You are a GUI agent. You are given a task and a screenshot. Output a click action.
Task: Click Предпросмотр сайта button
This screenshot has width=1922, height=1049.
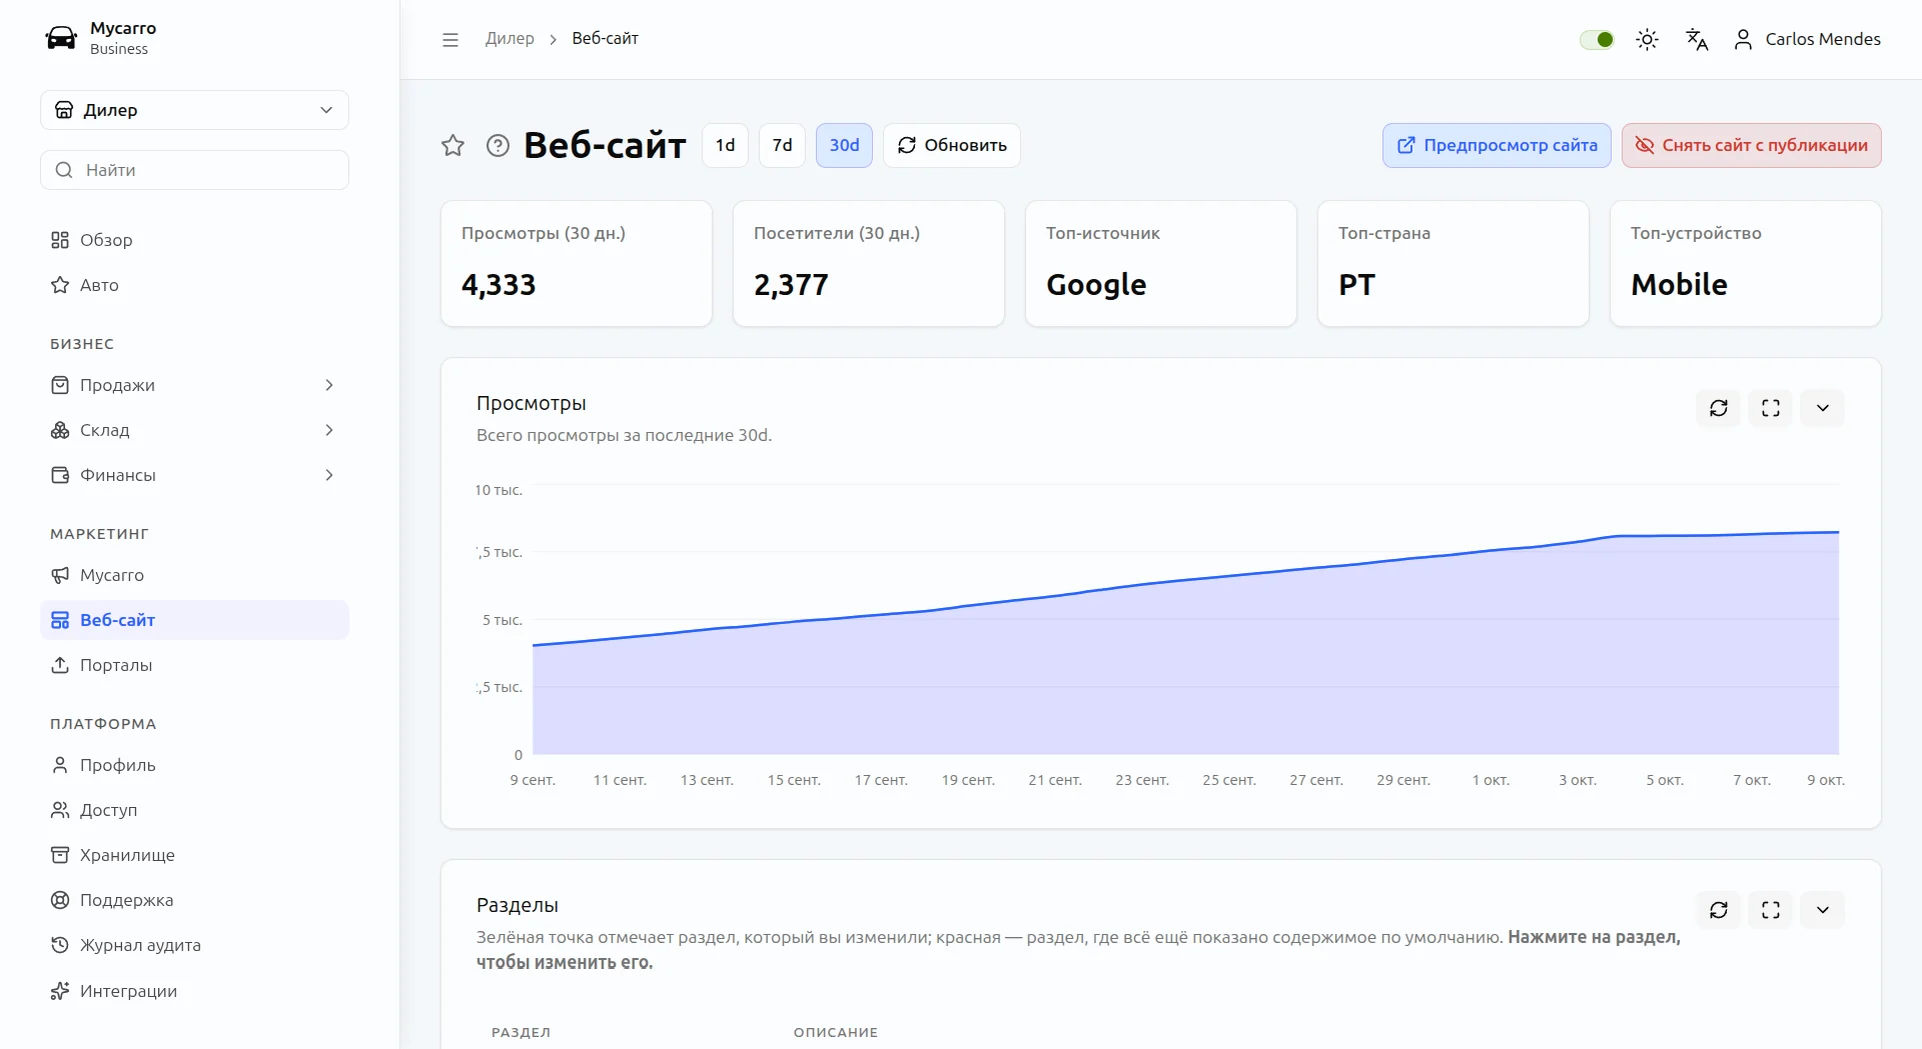point(1497,145)
